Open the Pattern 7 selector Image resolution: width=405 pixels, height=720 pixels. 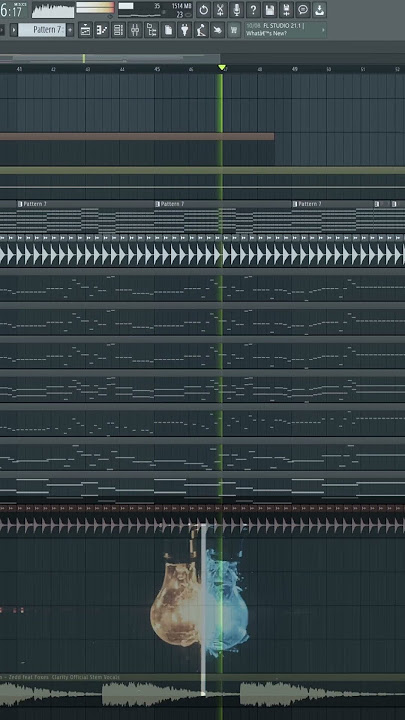(x=42, y=30)
